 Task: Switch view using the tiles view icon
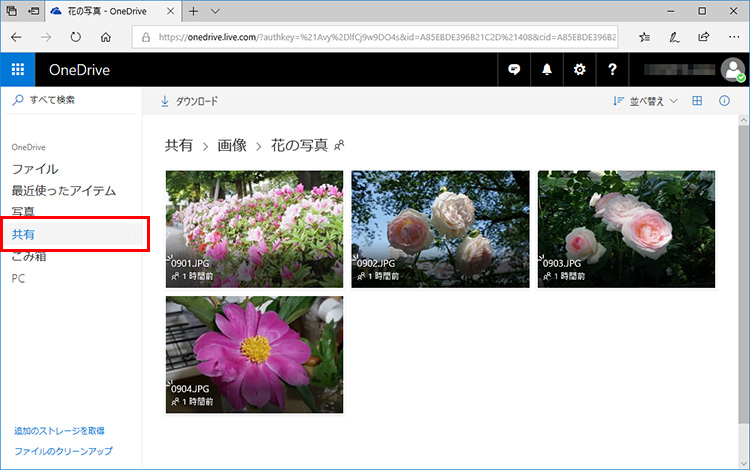coord(697,101)
